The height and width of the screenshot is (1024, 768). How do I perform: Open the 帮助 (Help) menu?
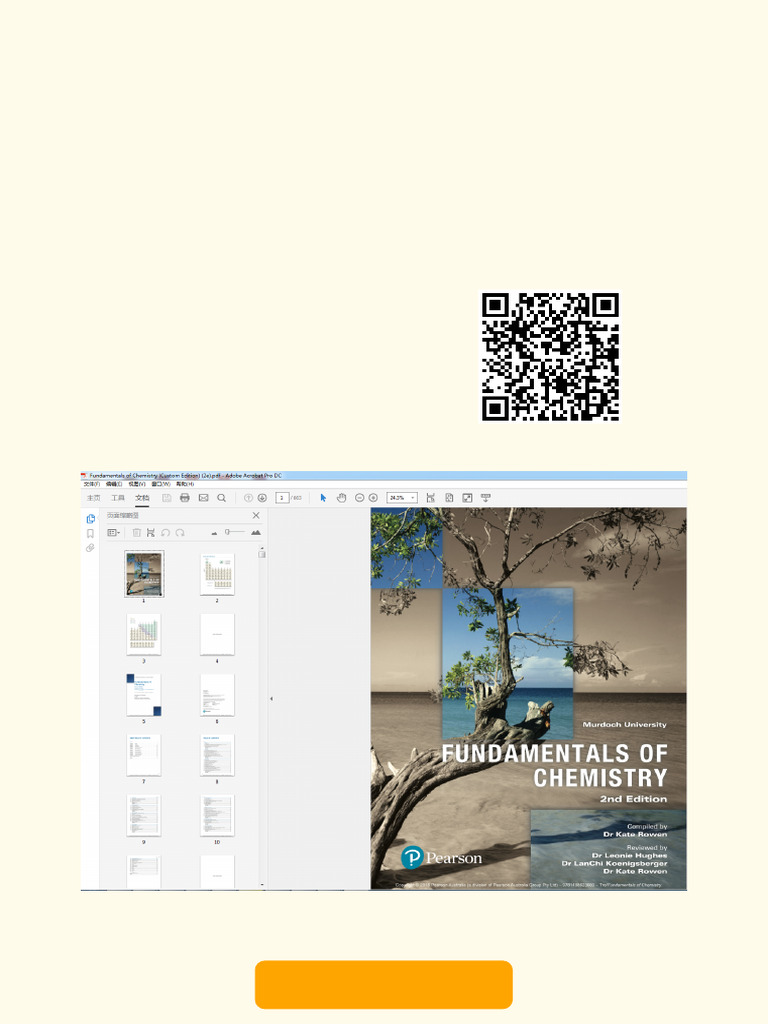185,484
